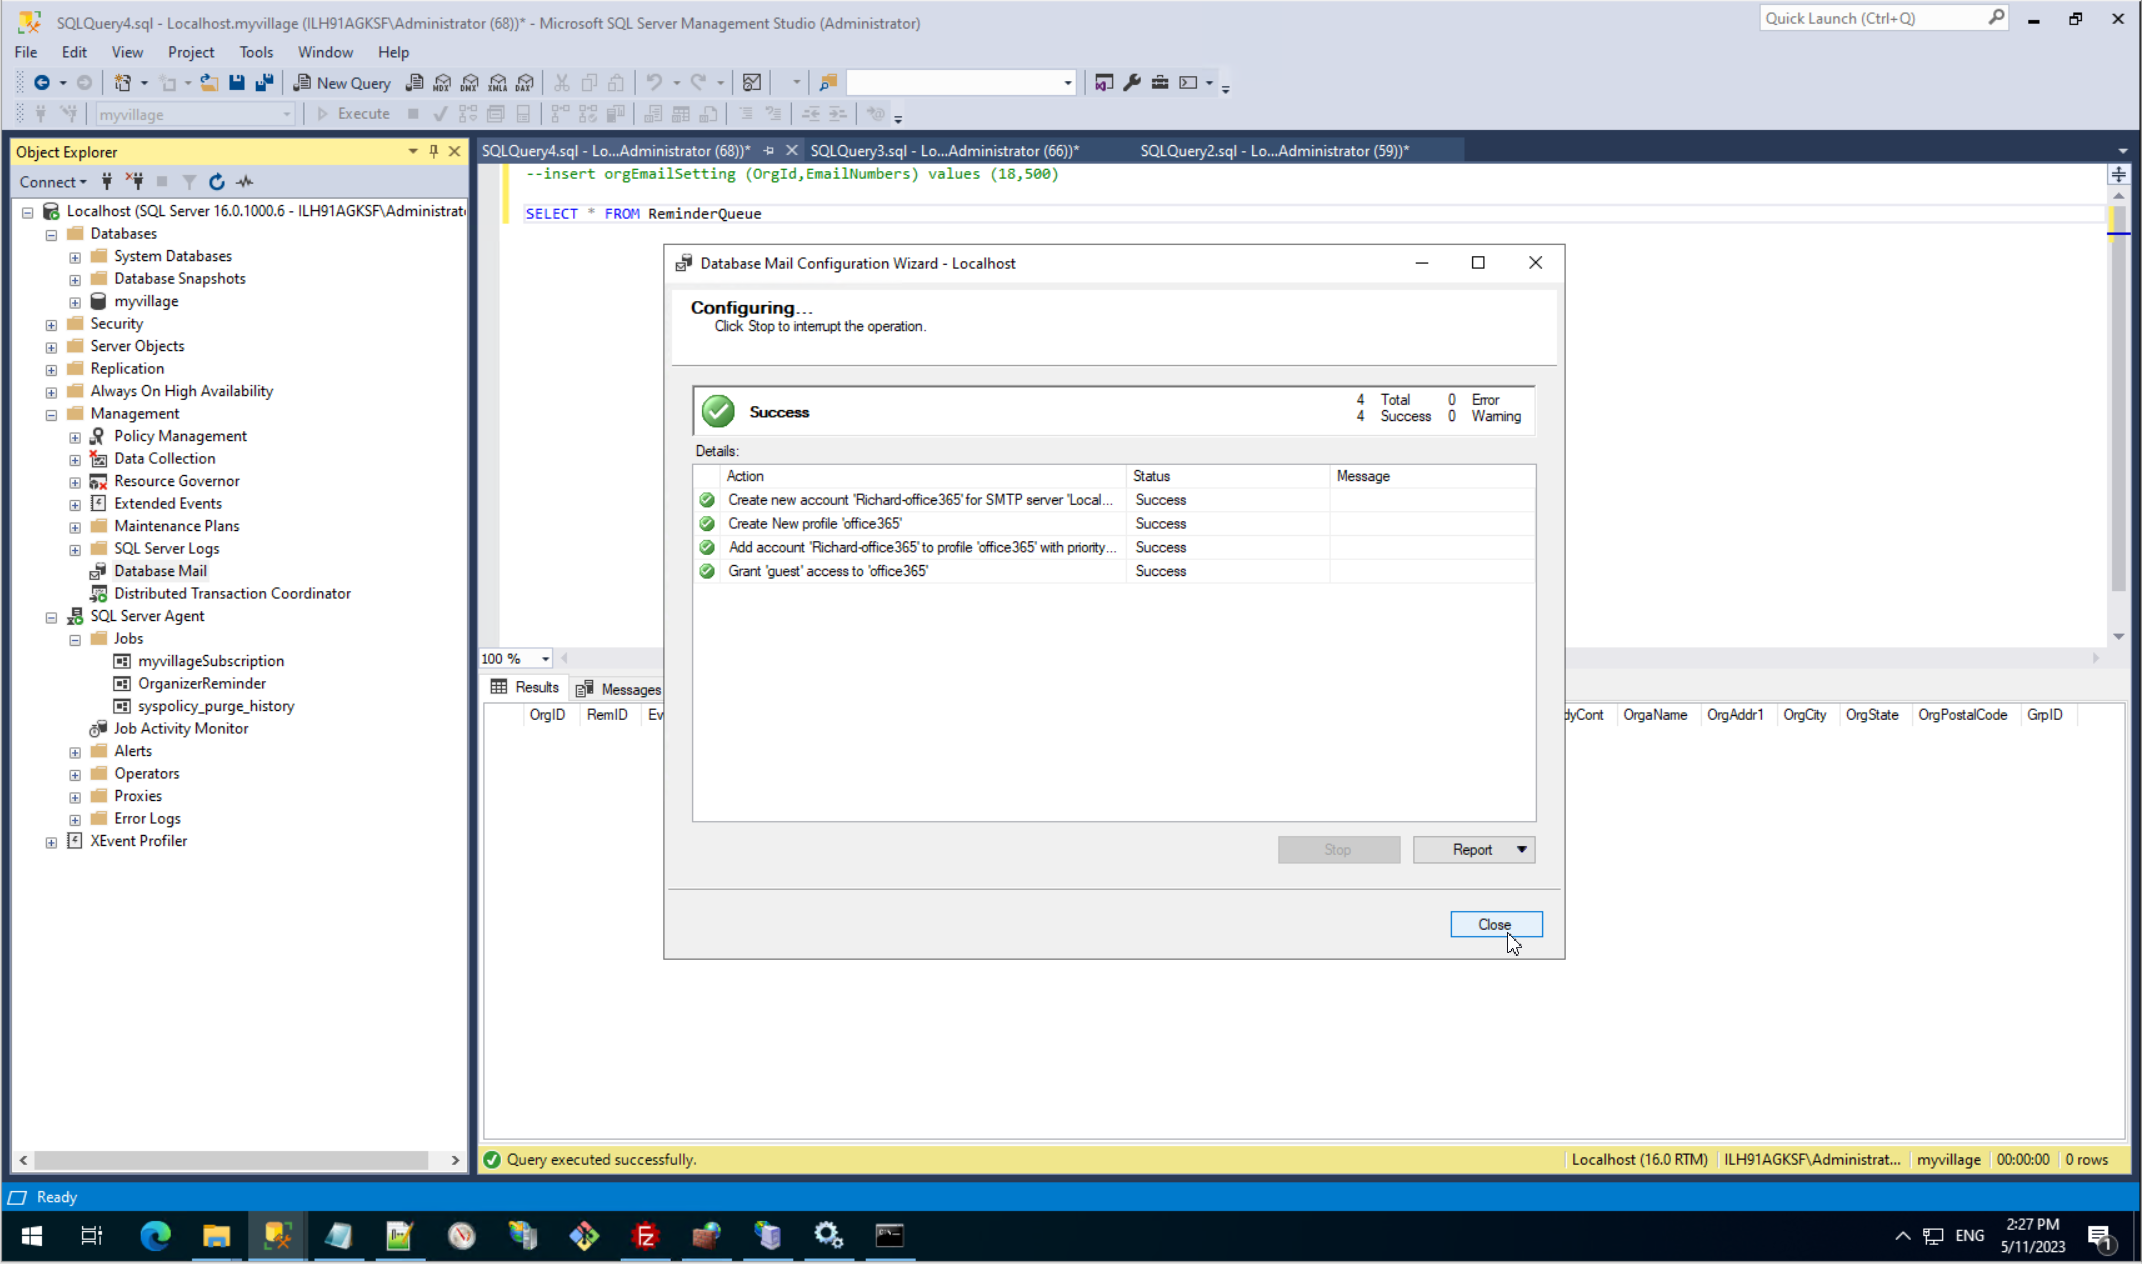Collapse the Management tree node

point(51,414)
